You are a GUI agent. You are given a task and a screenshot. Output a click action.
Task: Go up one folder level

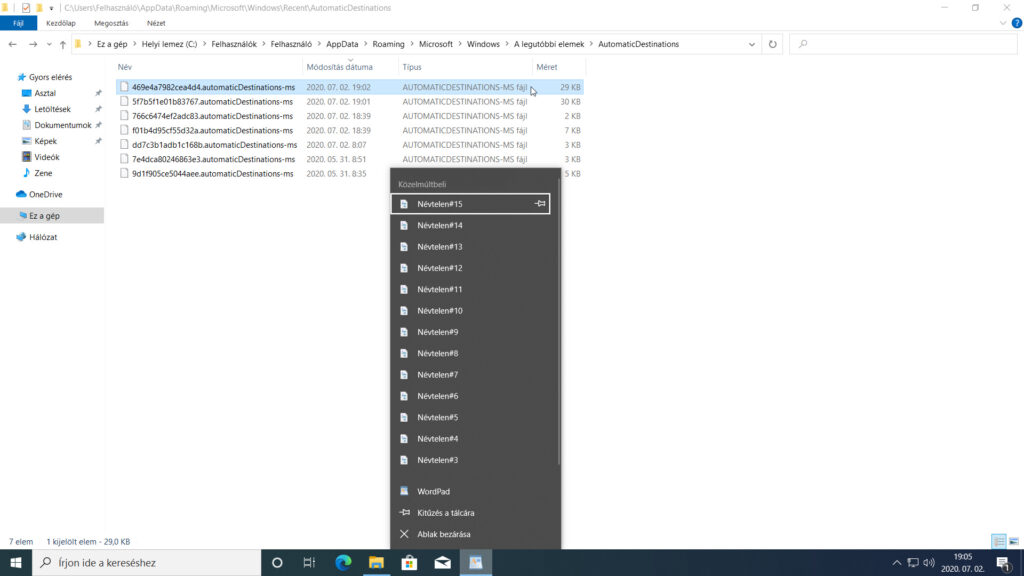(63, 44)
